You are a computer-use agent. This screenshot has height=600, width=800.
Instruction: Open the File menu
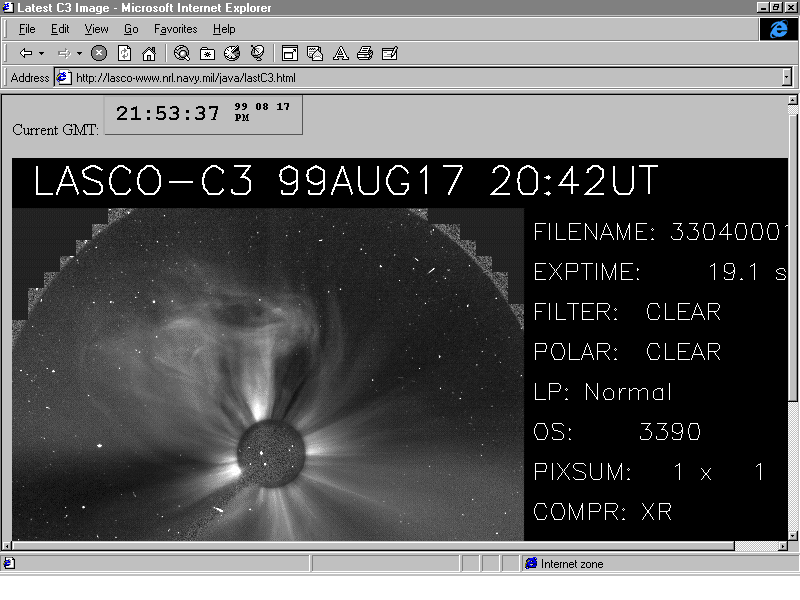point(27,29)
